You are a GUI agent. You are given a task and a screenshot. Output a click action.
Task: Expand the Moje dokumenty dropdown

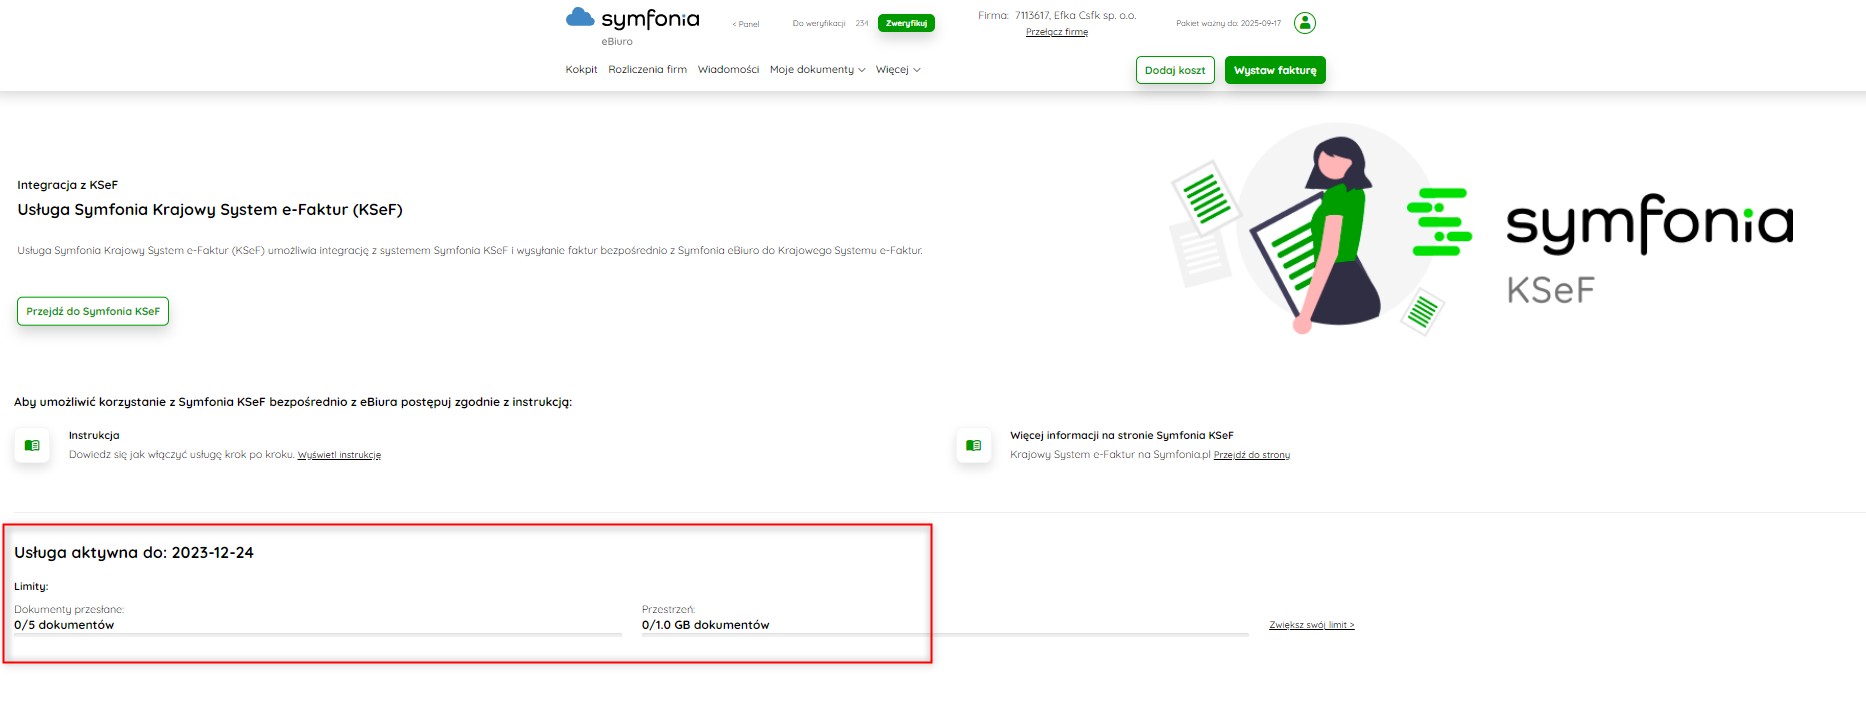(x=817, y=70)
